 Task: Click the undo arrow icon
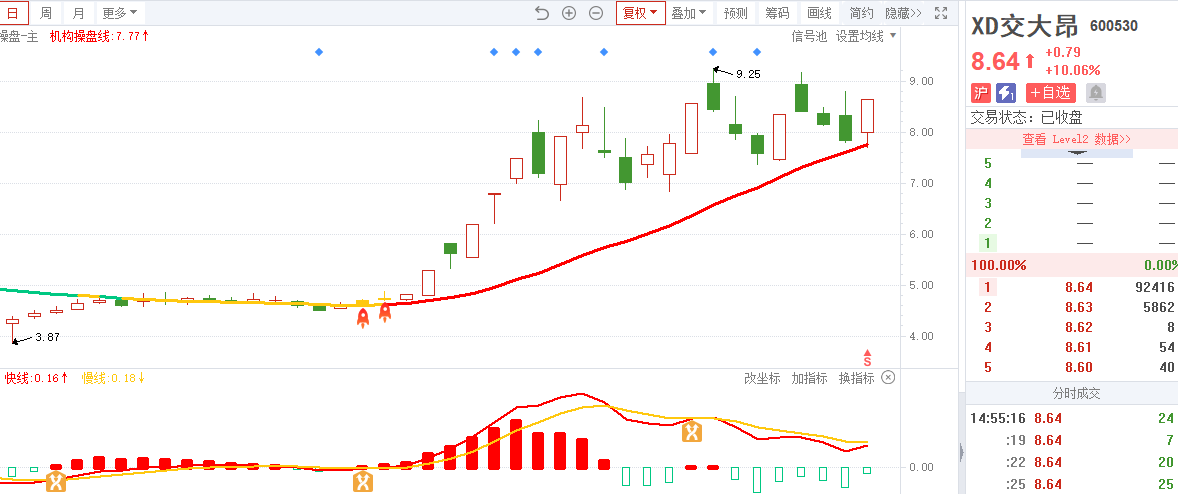(x=542, y=13)
